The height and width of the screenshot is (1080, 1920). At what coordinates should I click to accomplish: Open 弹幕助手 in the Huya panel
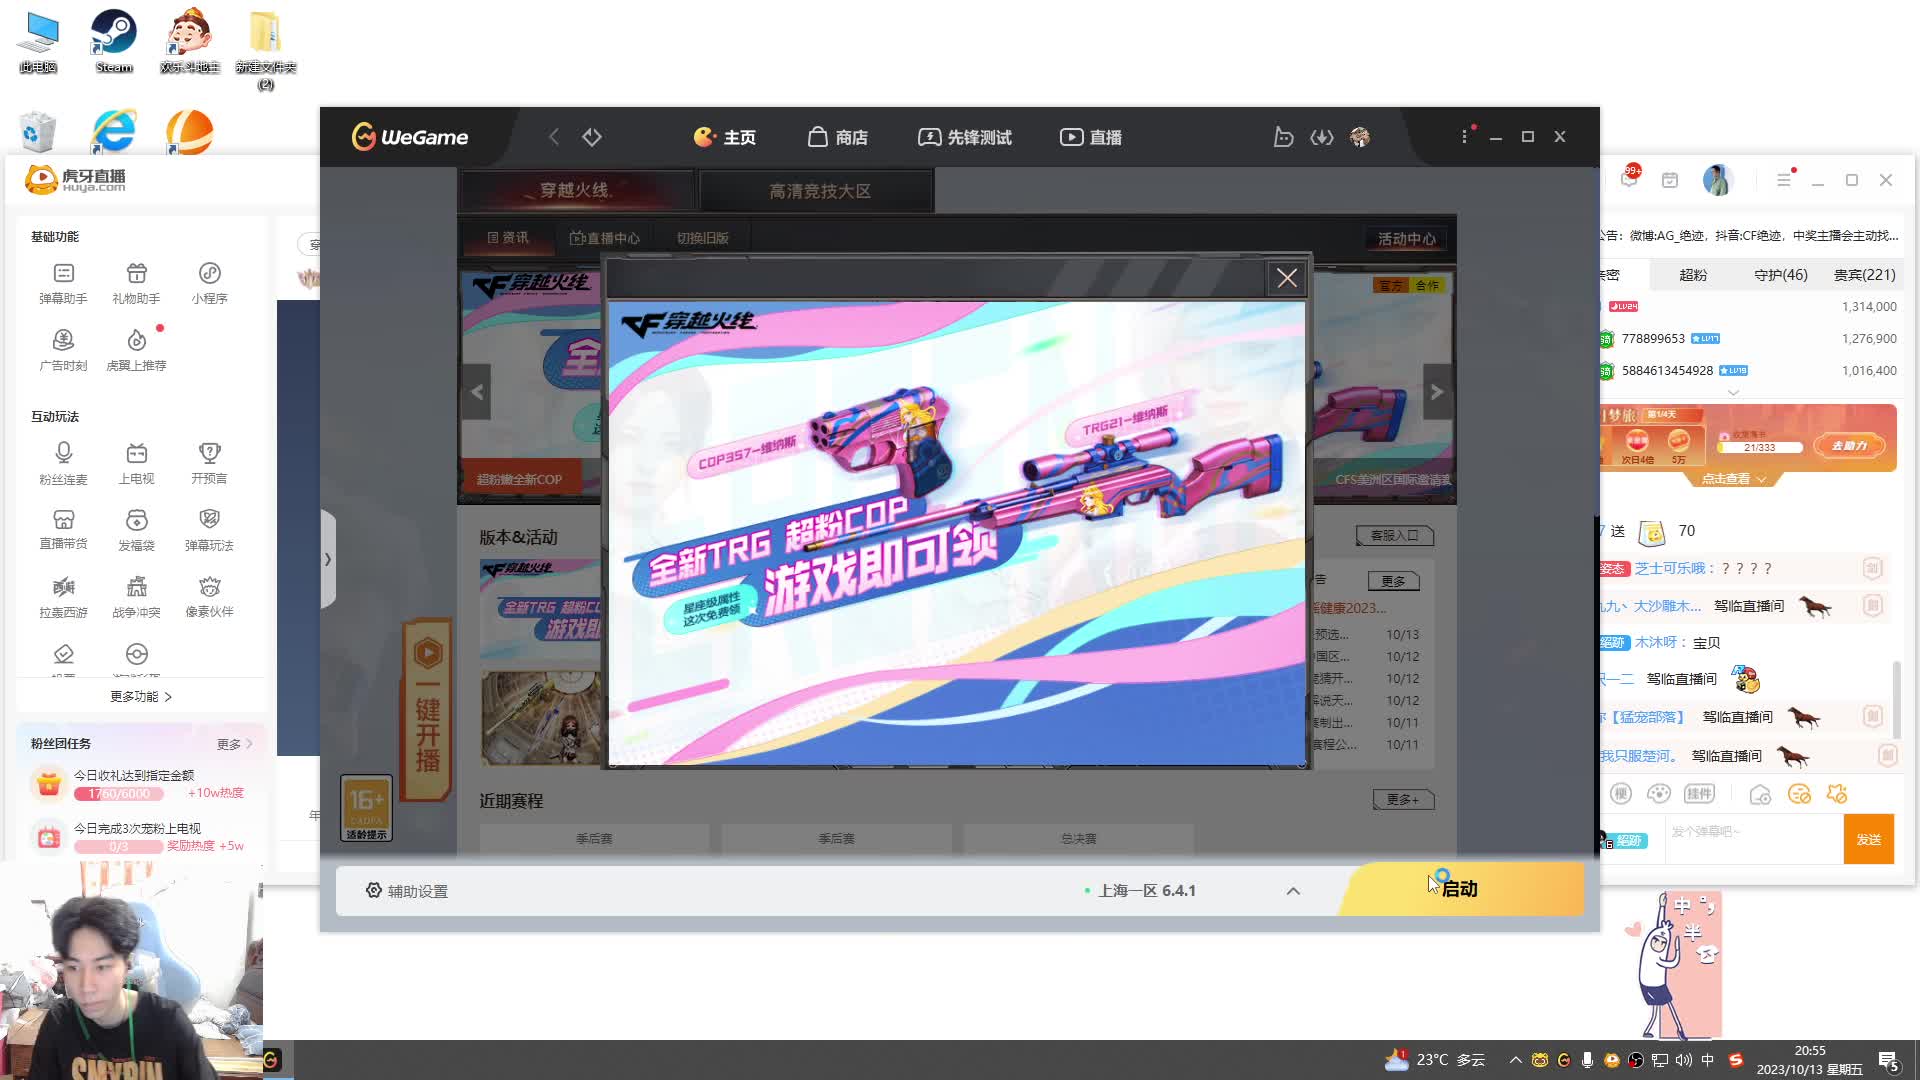63,283
